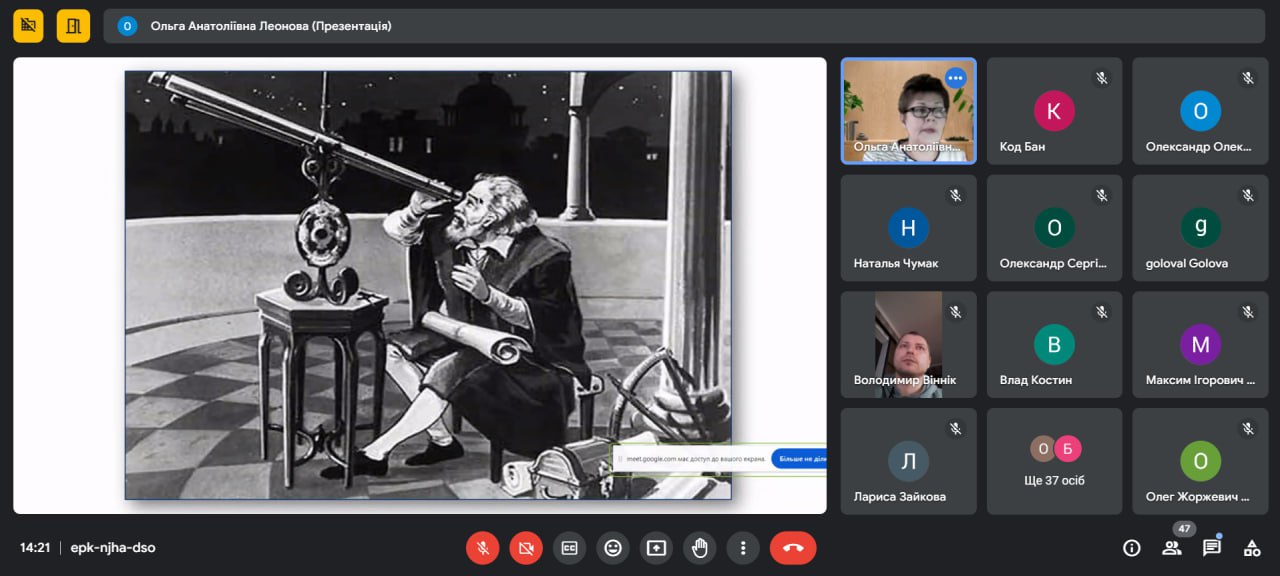
Task: Turn on your camera
Action: 526,548
